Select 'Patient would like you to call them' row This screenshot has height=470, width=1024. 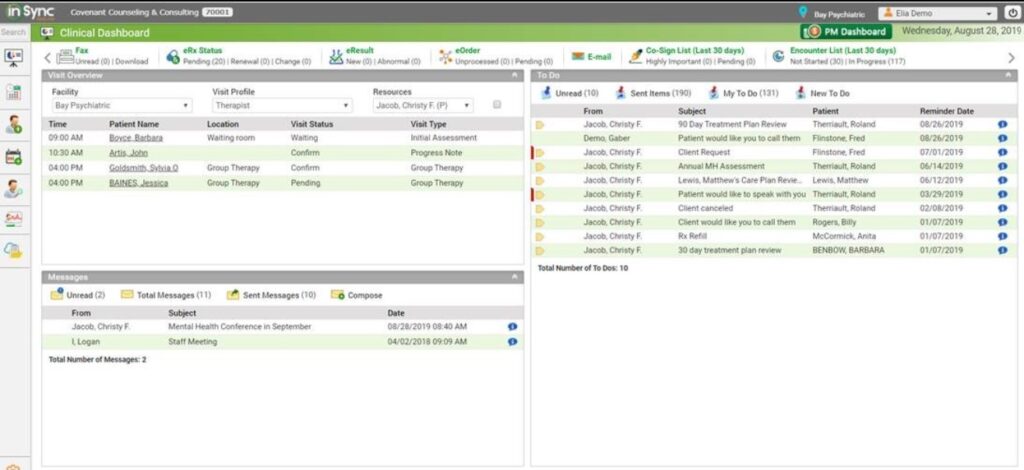pos(773,138)
